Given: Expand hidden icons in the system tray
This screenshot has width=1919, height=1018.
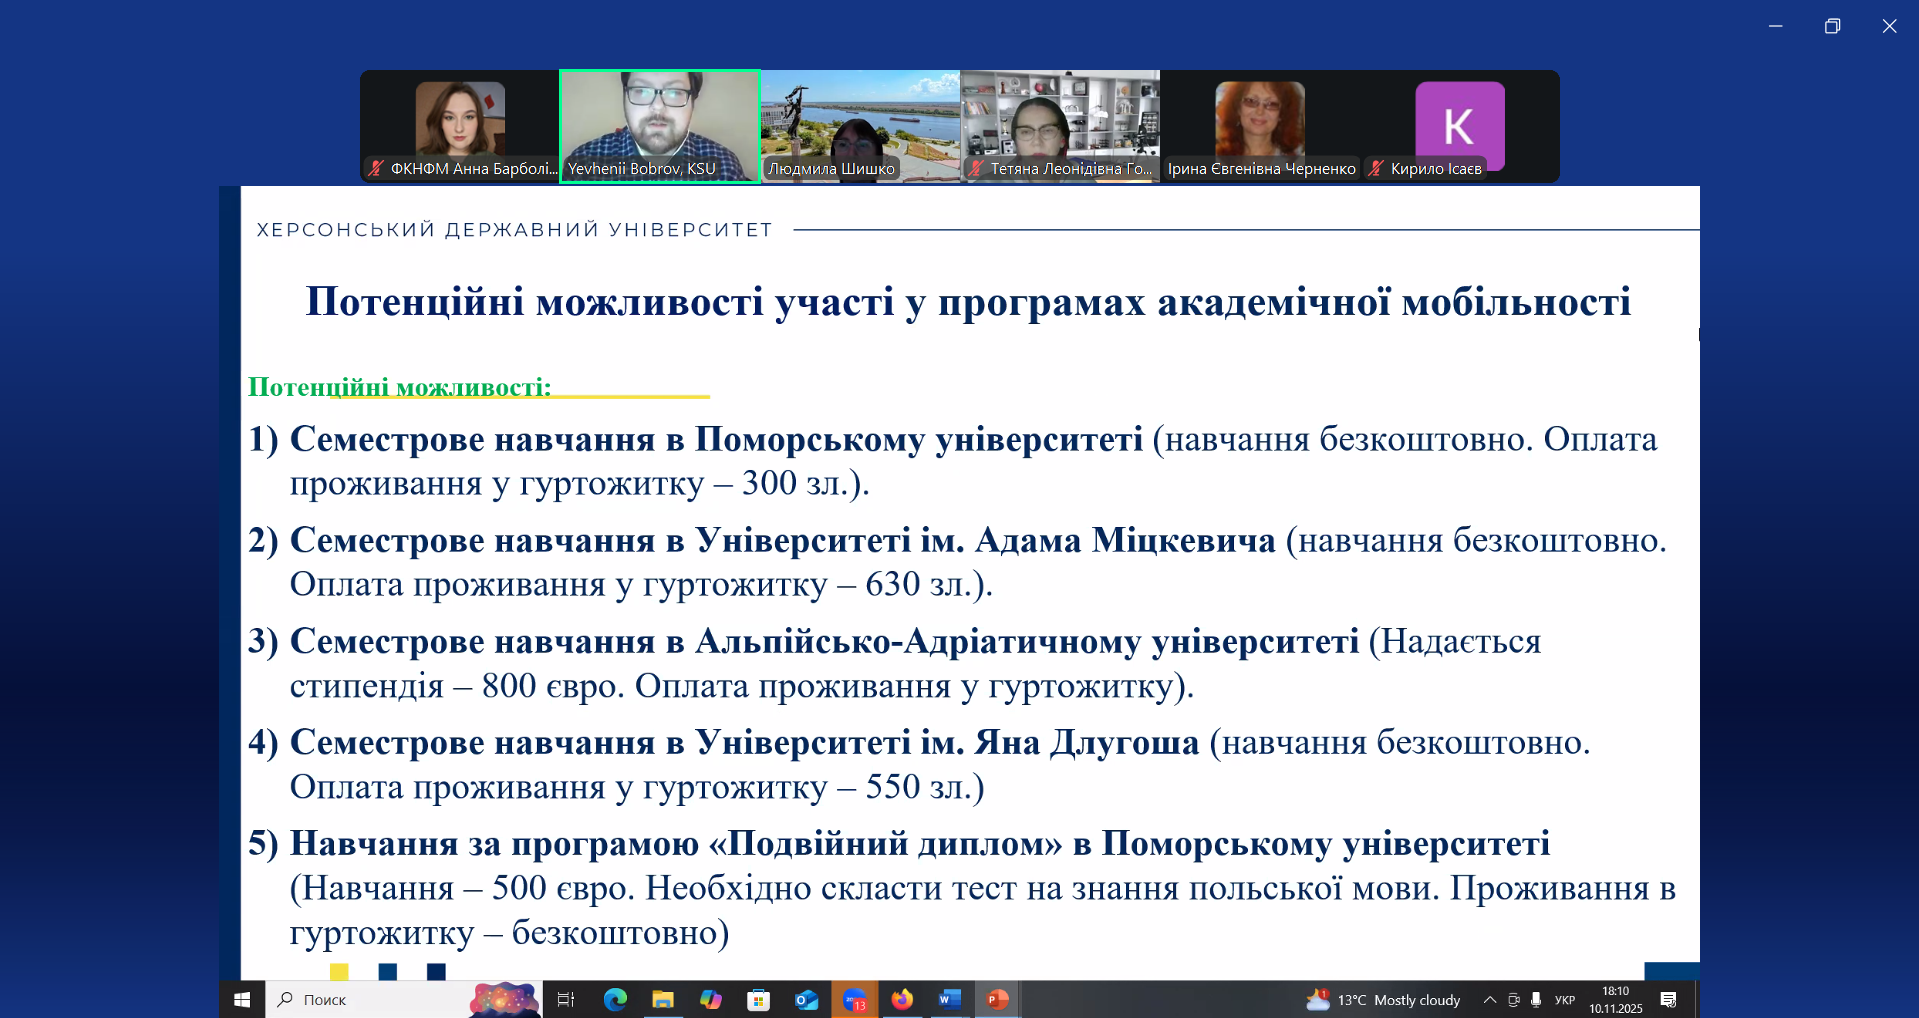Looking at the screenshot, I should (1488, 999).
